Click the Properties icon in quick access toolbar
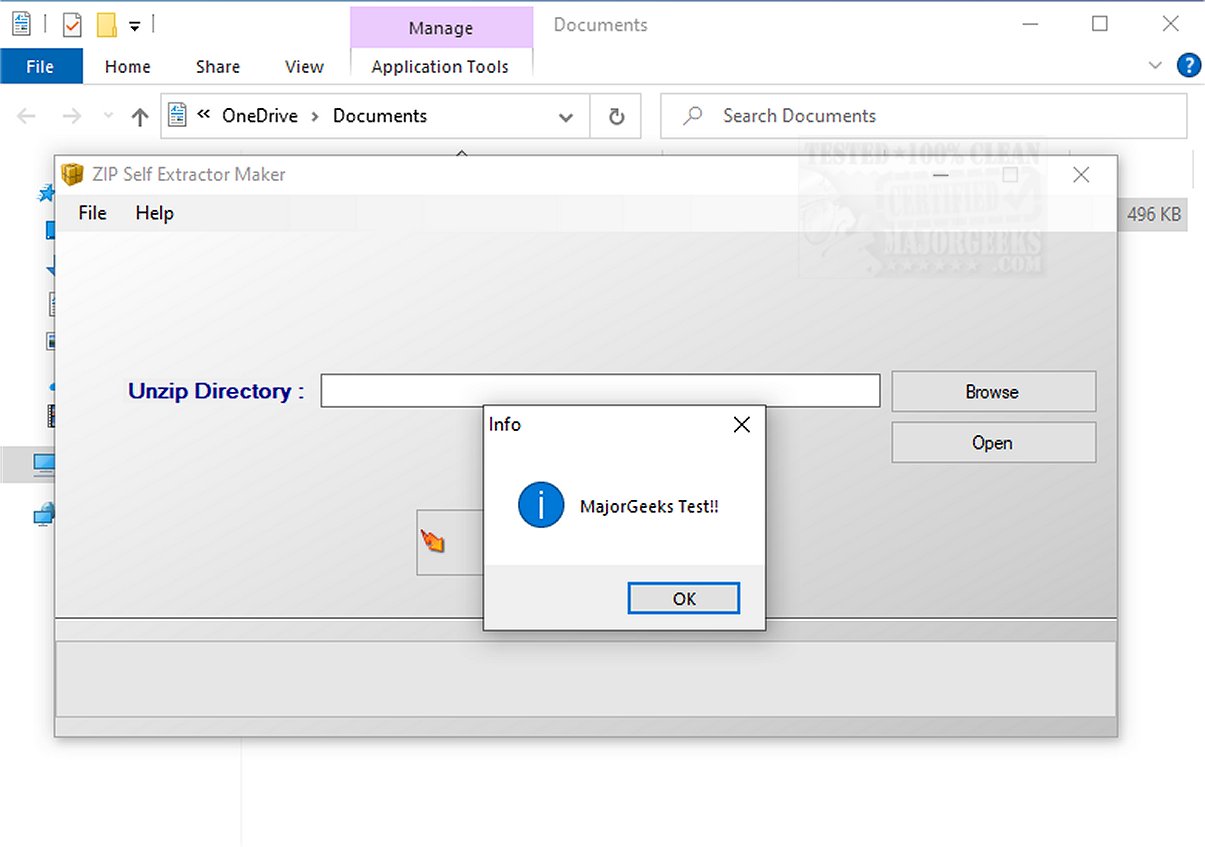Screen dimensions: 1205x847 point(72,25)
